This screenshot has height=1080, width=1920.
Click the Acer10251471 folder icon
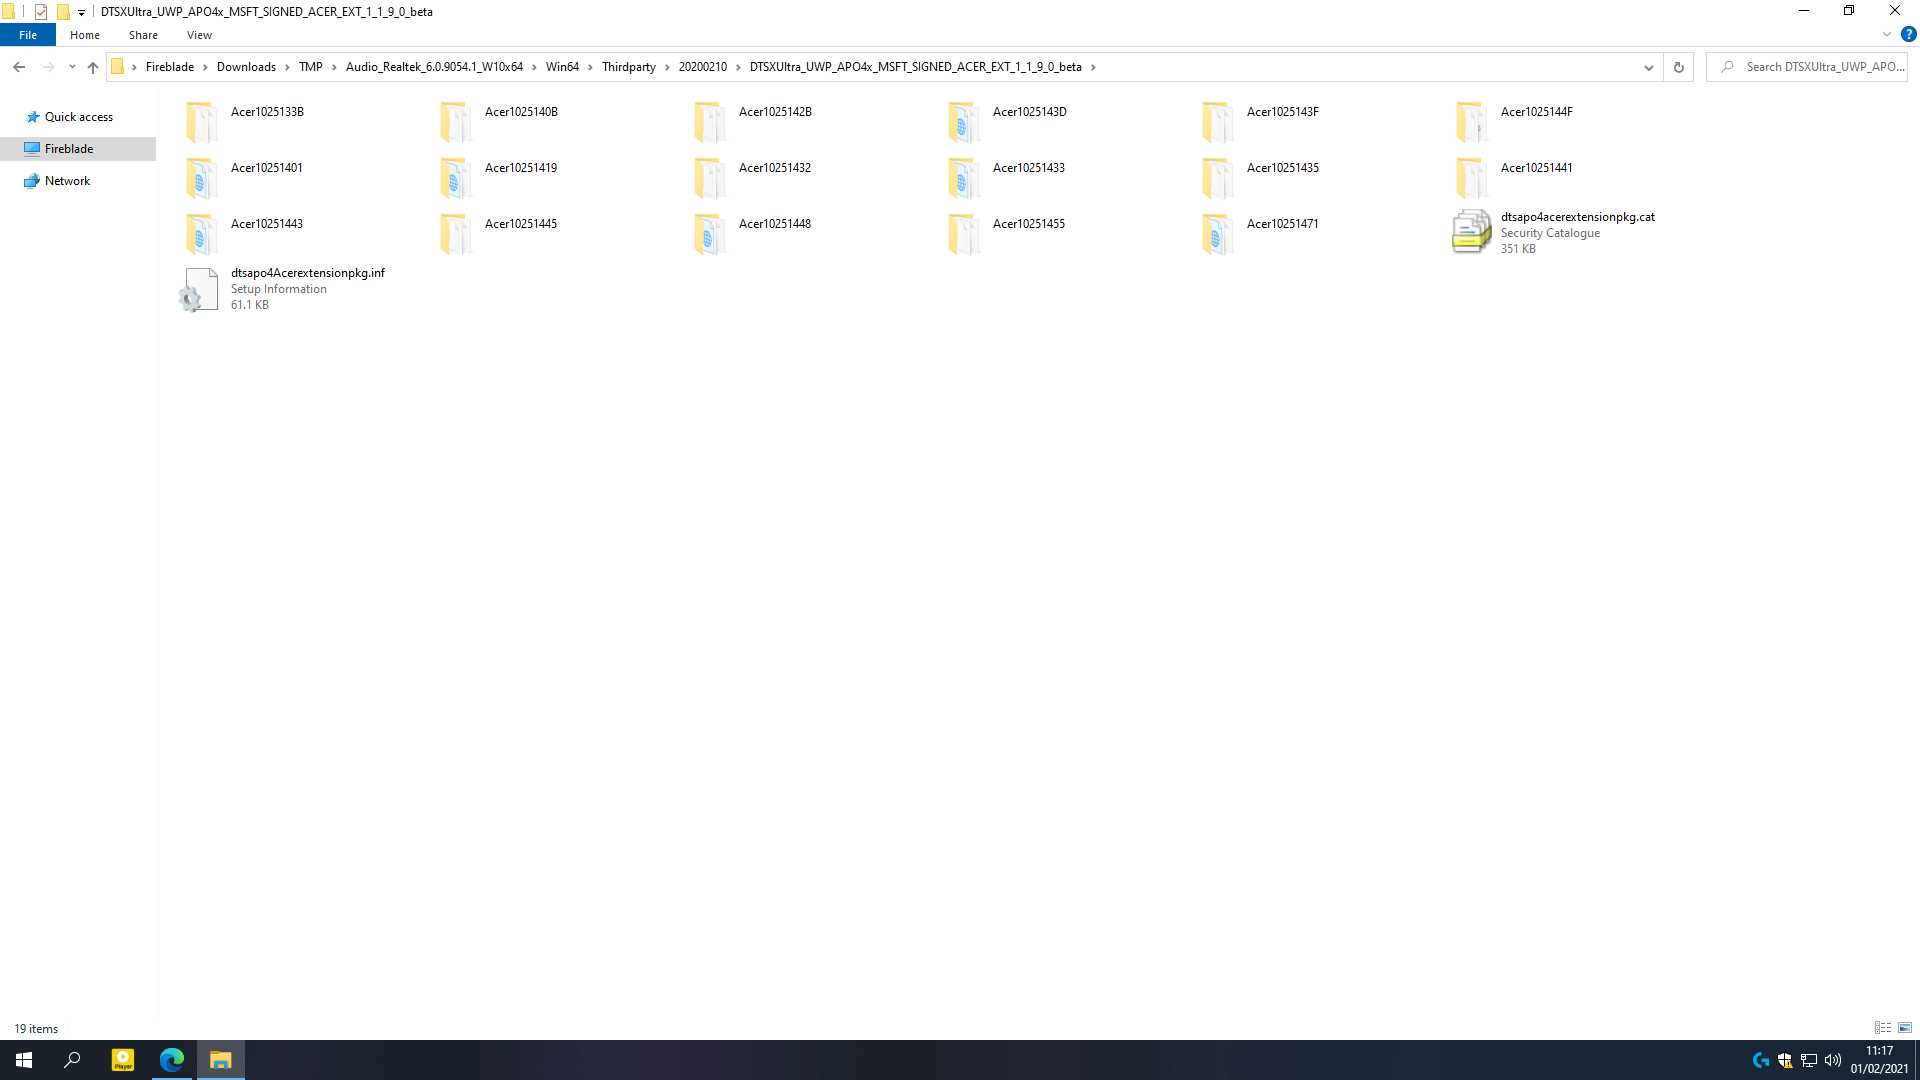pyautogui.click(x=1217, y=234)
